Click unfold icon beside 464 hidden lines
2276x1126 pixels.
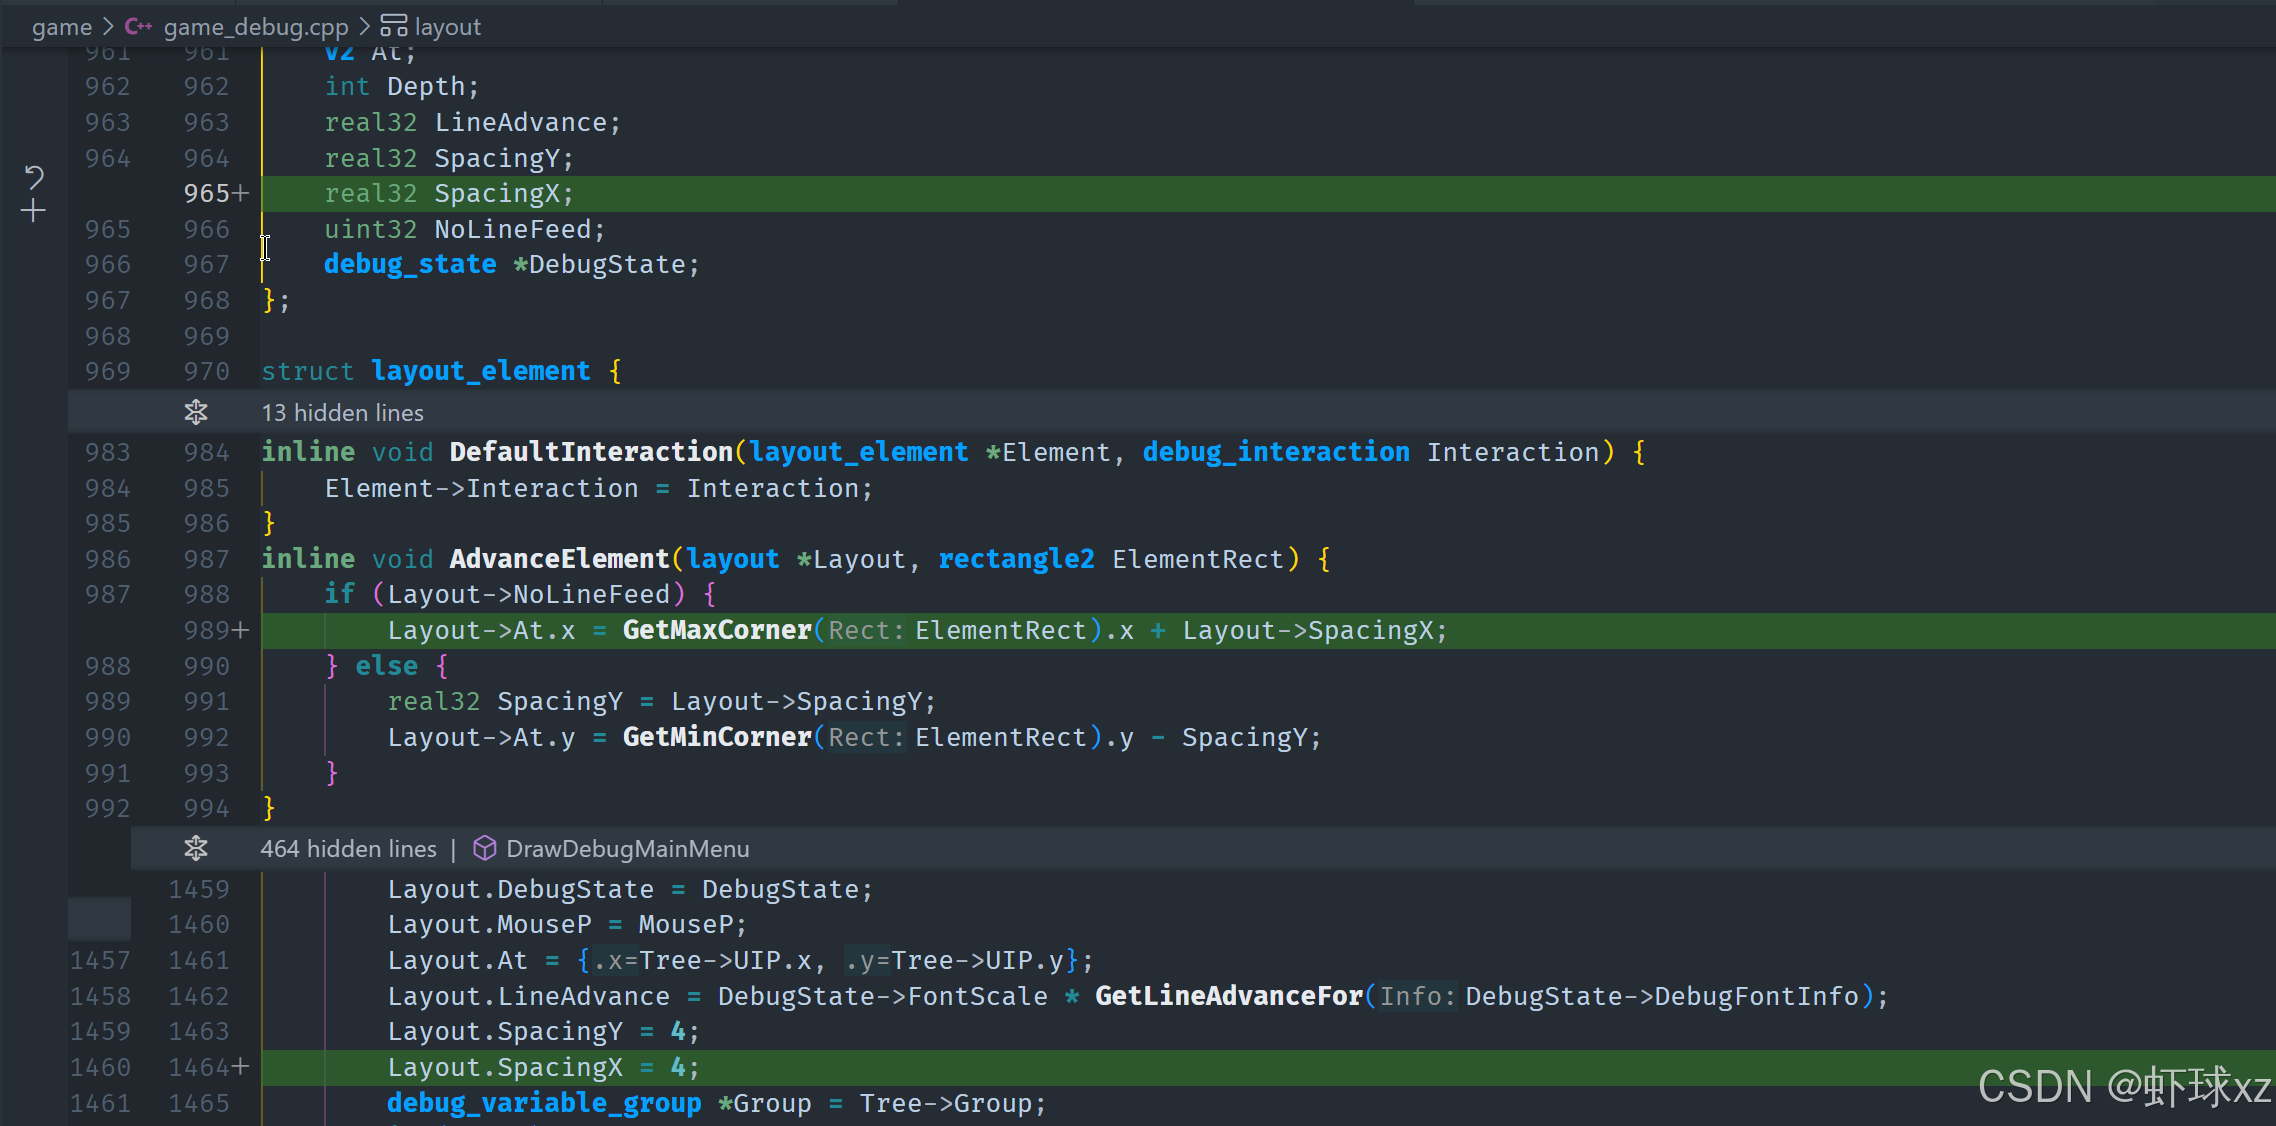point(196,849)
